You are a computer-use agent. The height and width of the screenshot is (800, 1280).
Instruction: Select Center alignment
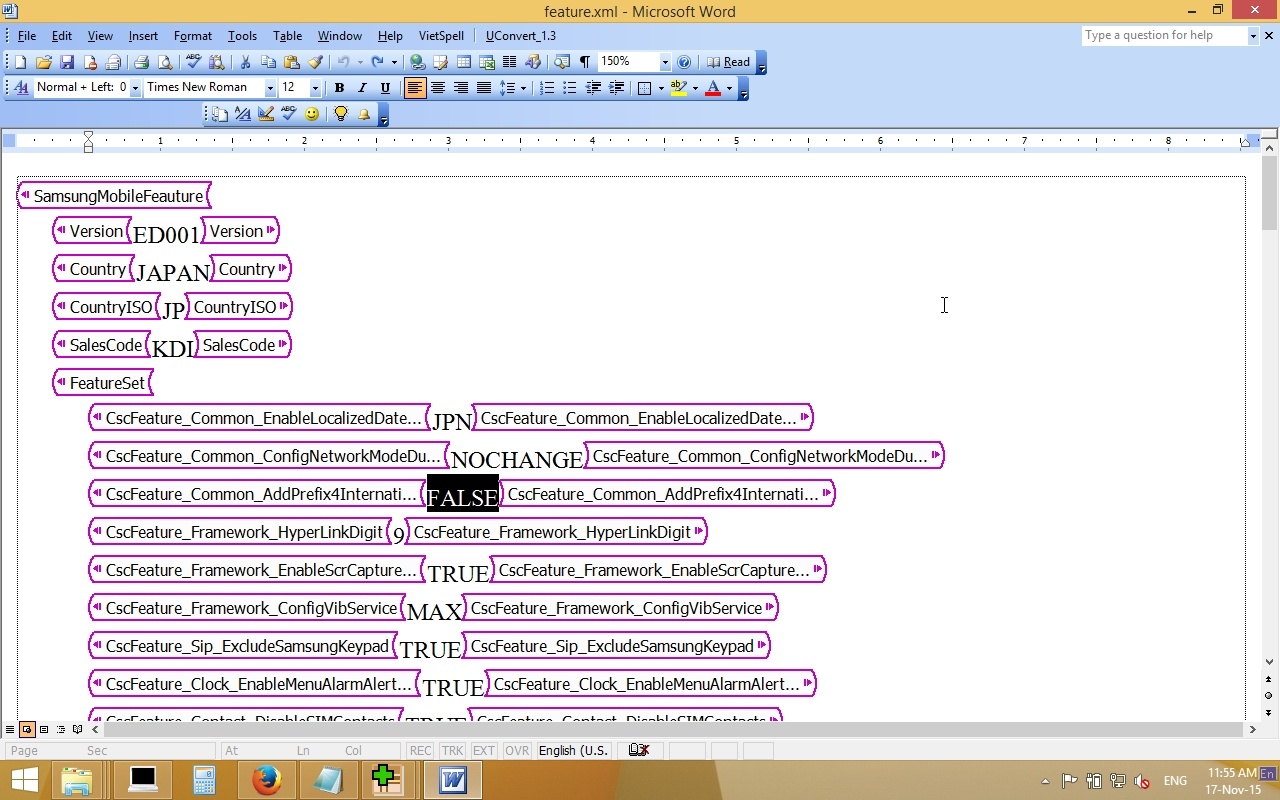437,88
